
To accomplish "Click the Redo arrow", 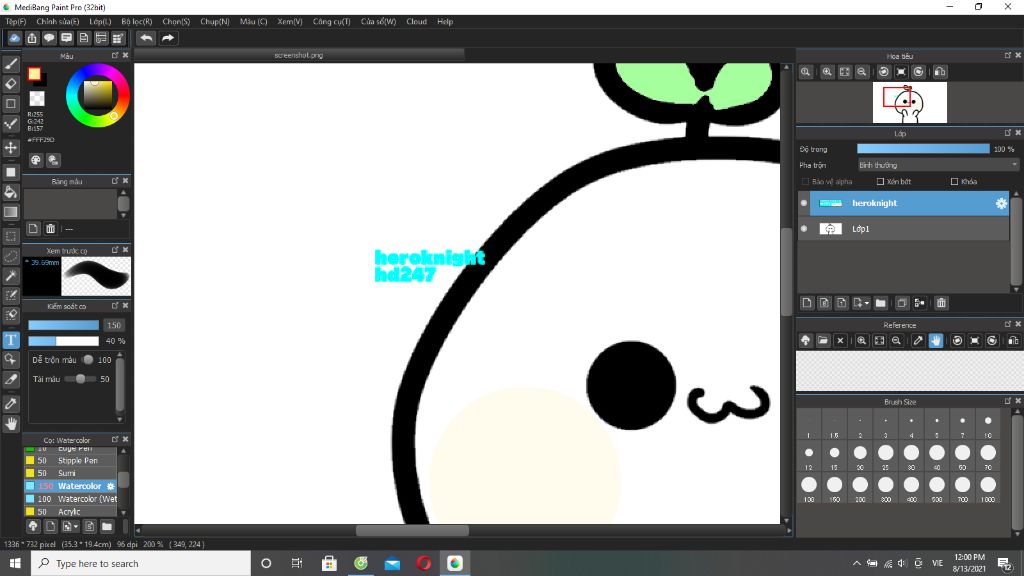I will coord(168,38).
